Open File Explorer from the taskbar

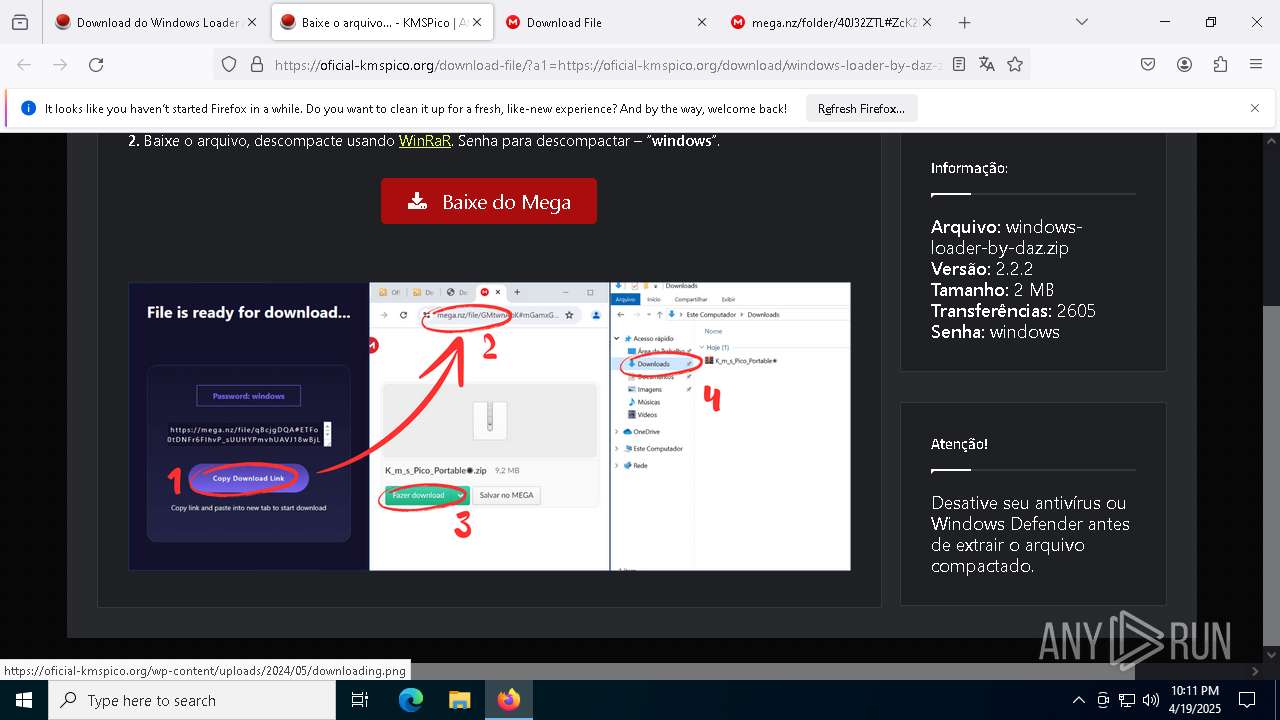click(459, 700)
